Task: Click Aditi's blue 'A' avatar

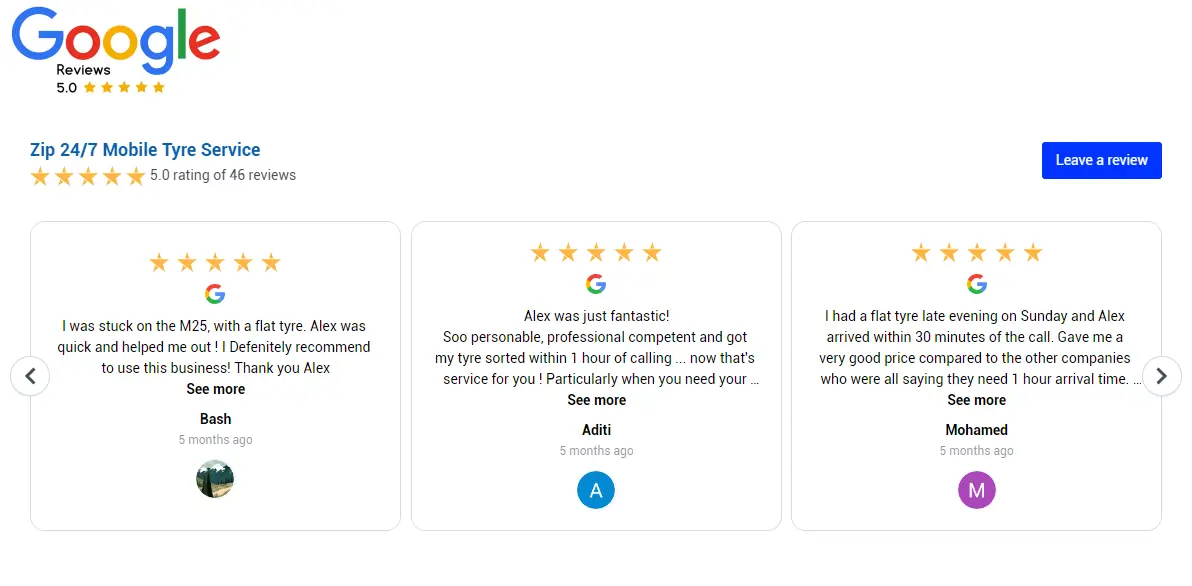Action: 596,490
